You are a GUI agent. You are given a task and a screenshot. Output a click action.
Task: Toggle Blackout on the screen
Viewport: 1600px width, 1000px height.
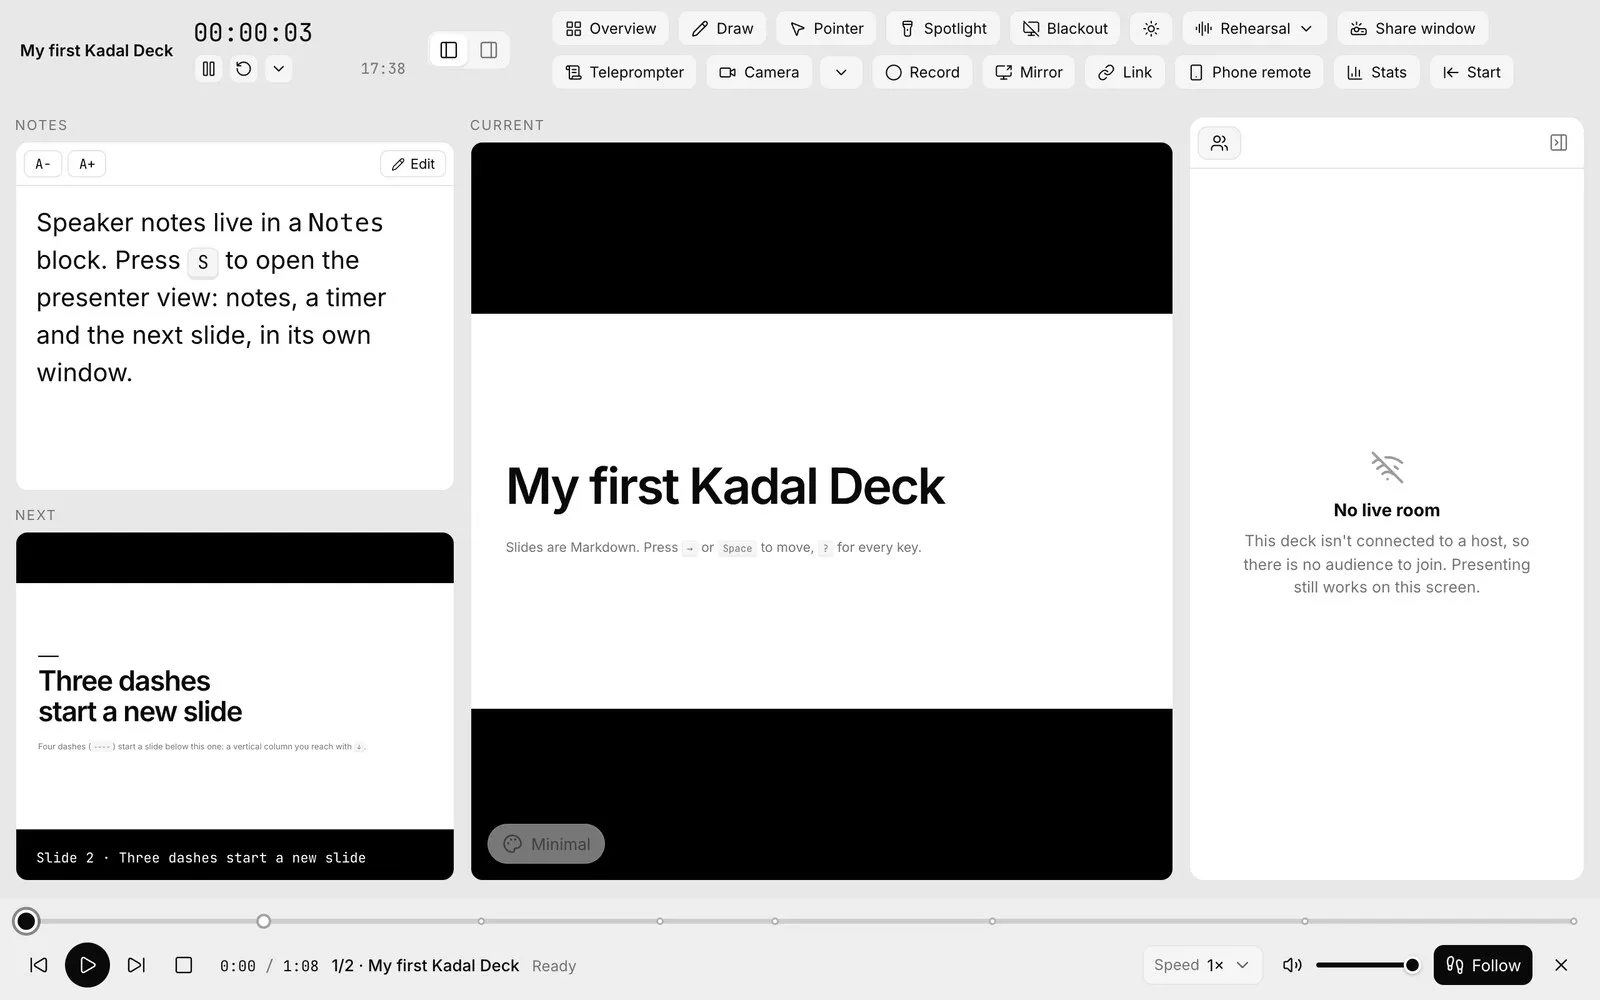pyautogui.click(x=1065, y=28)
